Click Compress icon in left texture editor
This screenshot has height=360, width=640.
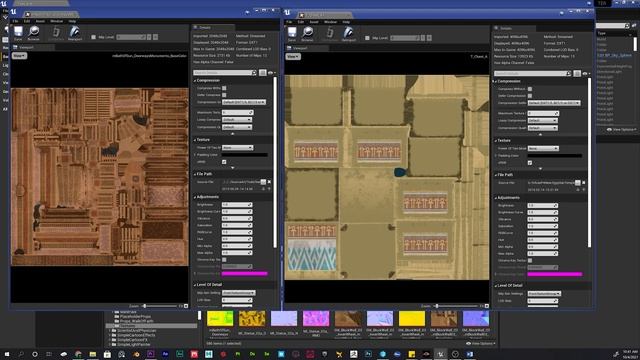click(56, 31)
